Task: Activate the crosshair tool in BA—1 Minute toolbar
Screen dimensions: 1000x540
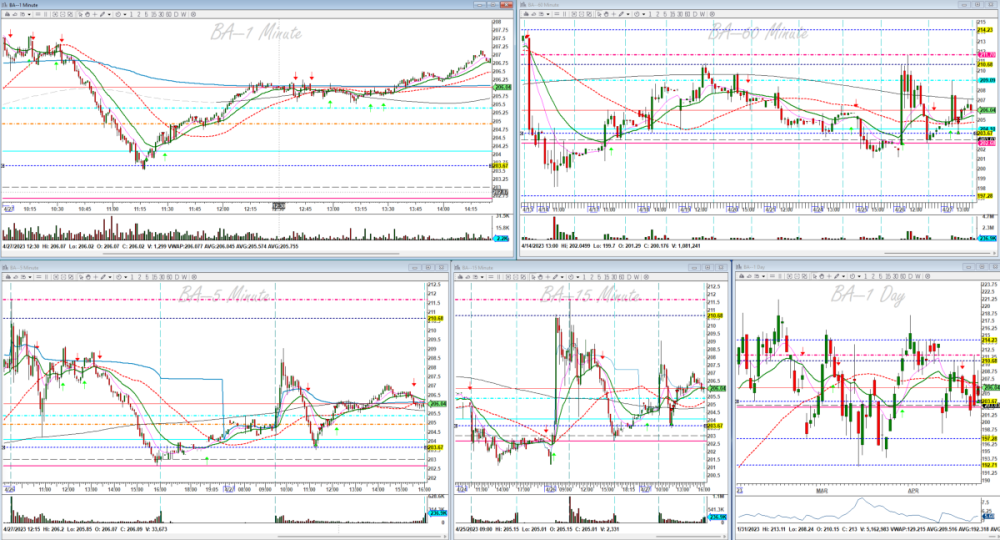Action: coord(95,14)
